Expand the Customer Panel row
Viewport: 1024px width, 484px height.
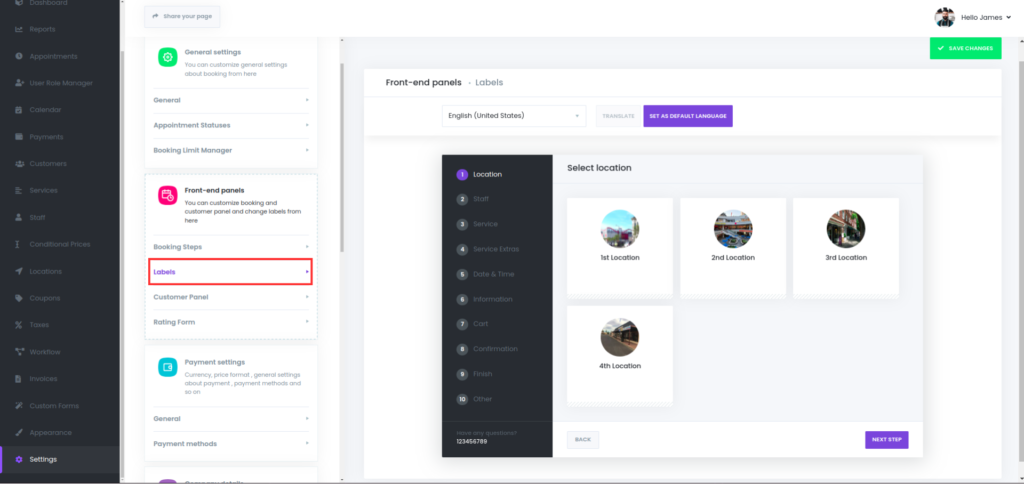[x=230, y=297]
